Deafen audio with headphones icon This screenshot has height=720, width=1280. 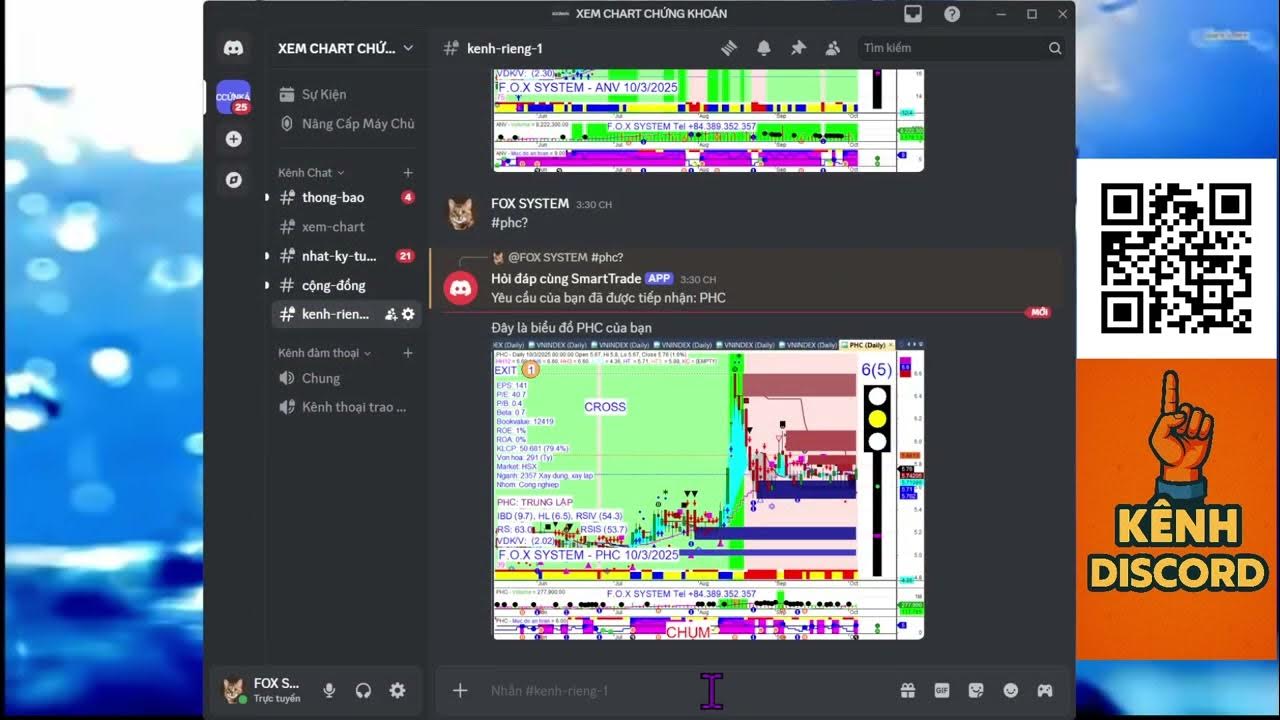click(363, 690)
